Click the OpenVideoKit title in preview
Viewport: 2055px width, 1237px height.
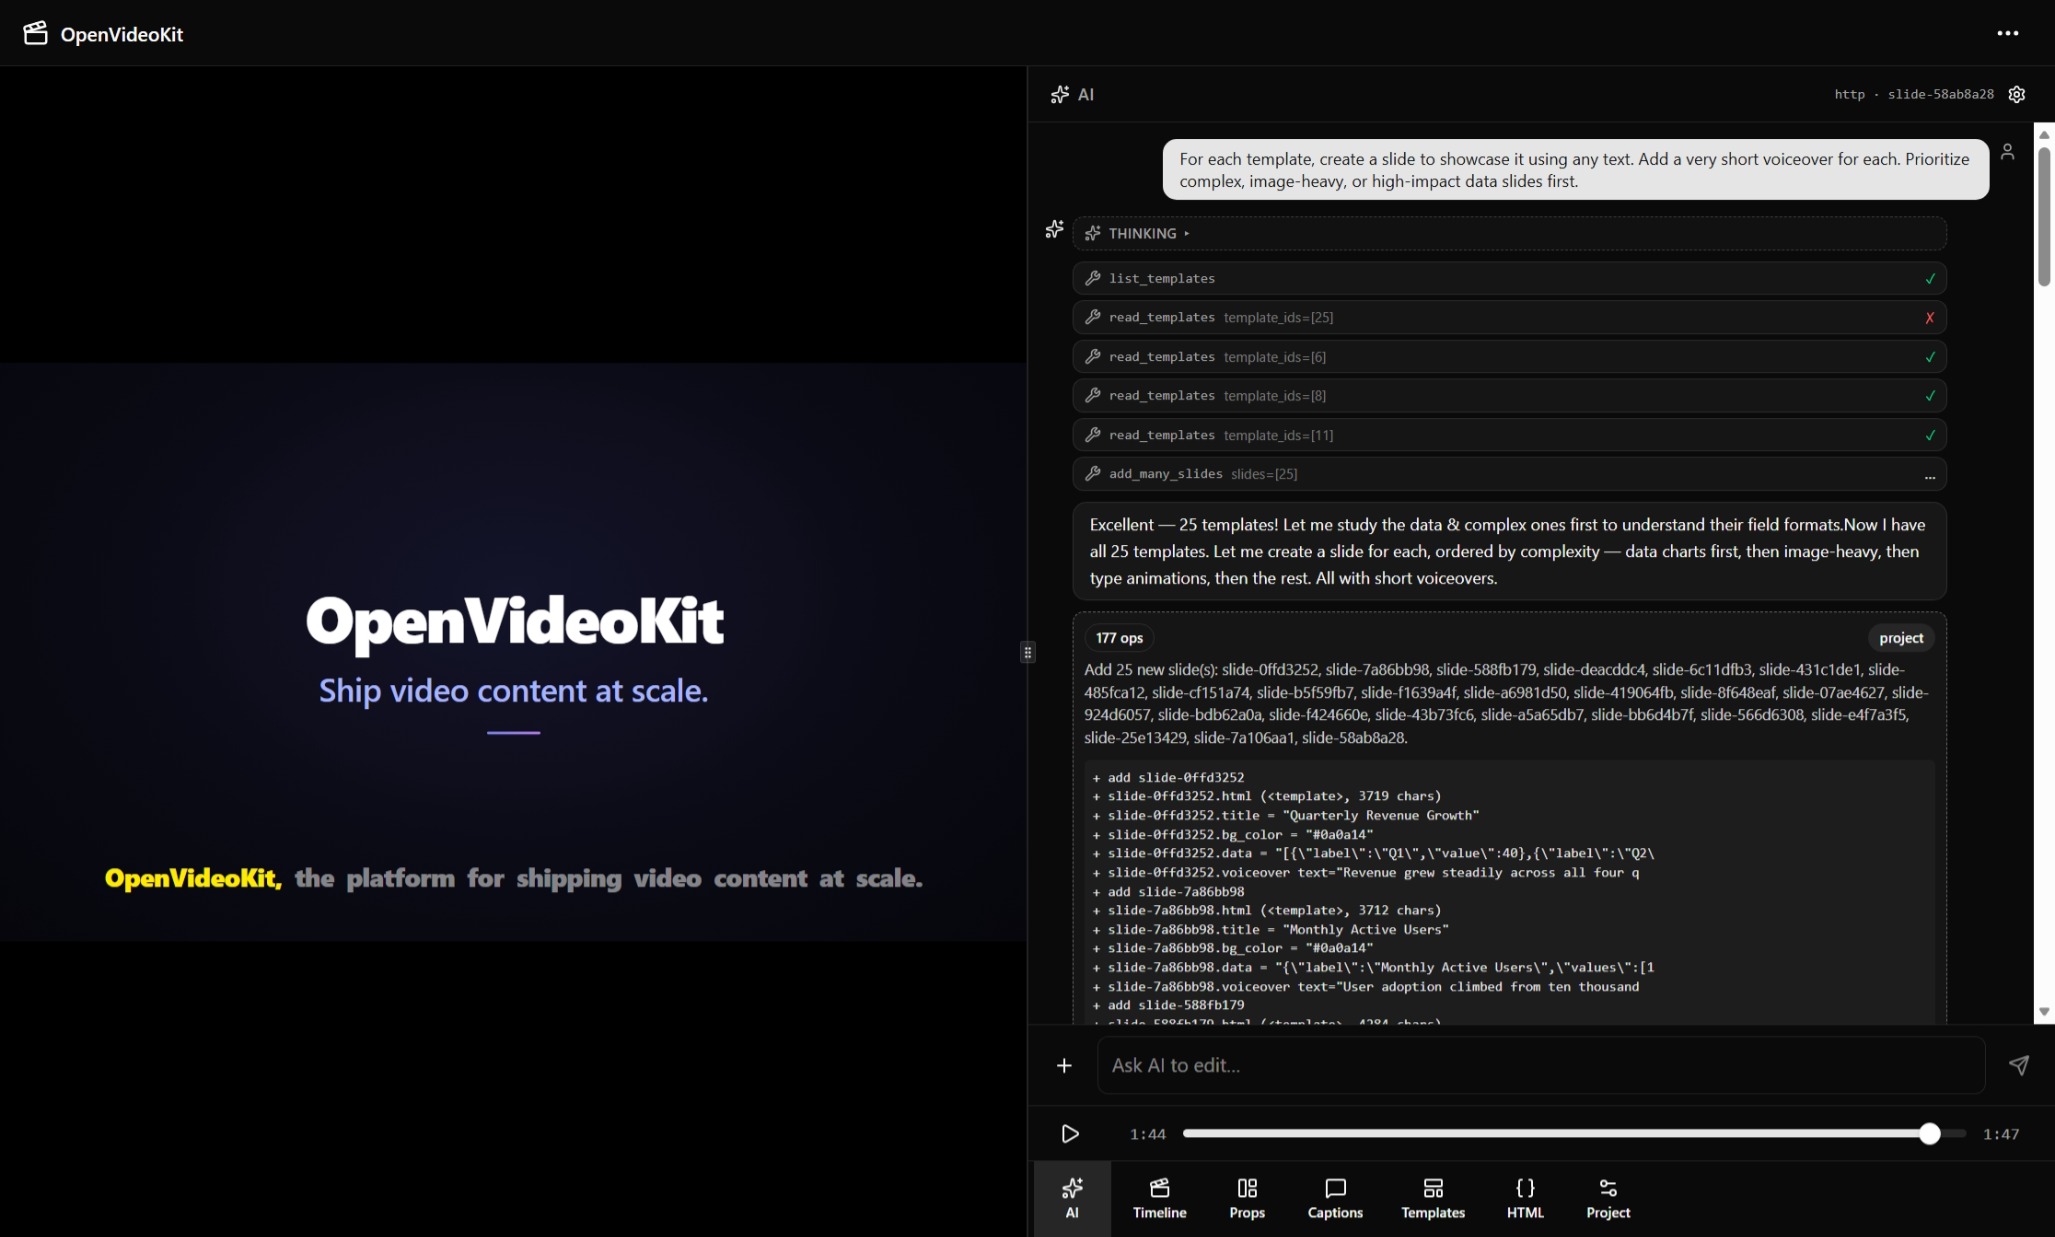tap(514, 621)
